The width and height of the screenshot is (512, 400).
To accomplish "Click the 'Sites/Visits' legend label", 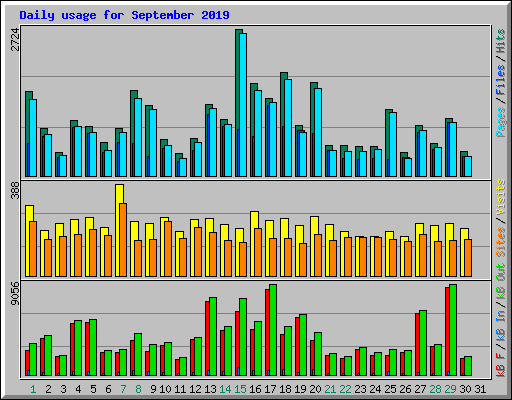I will click(x=501, y=218).
